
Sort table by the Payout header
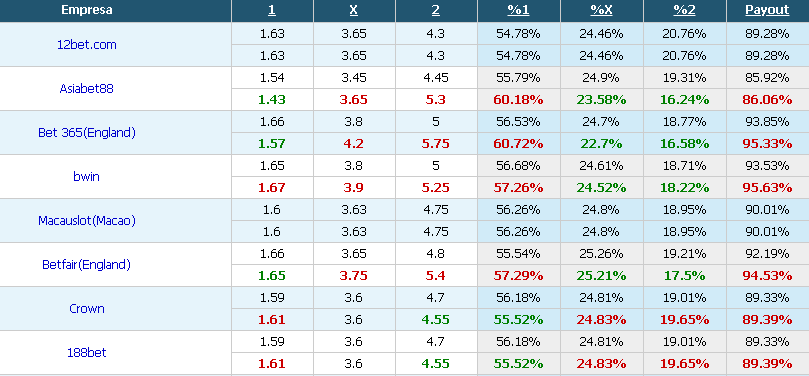(x=767, y=10)
